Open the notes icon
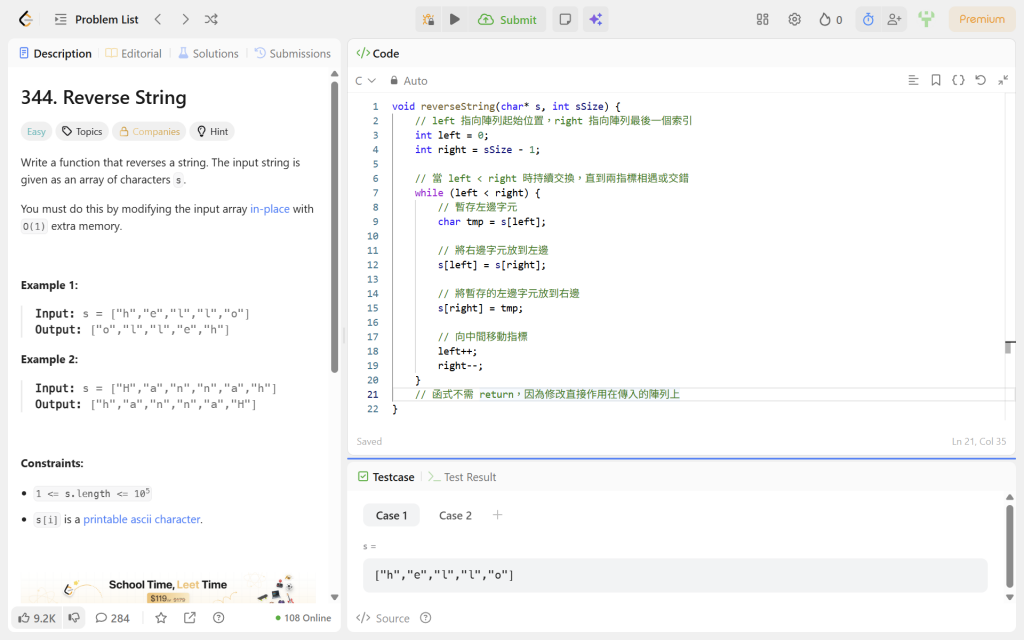The height and width of the screenshot is (640, 1024). coord(566,20)
